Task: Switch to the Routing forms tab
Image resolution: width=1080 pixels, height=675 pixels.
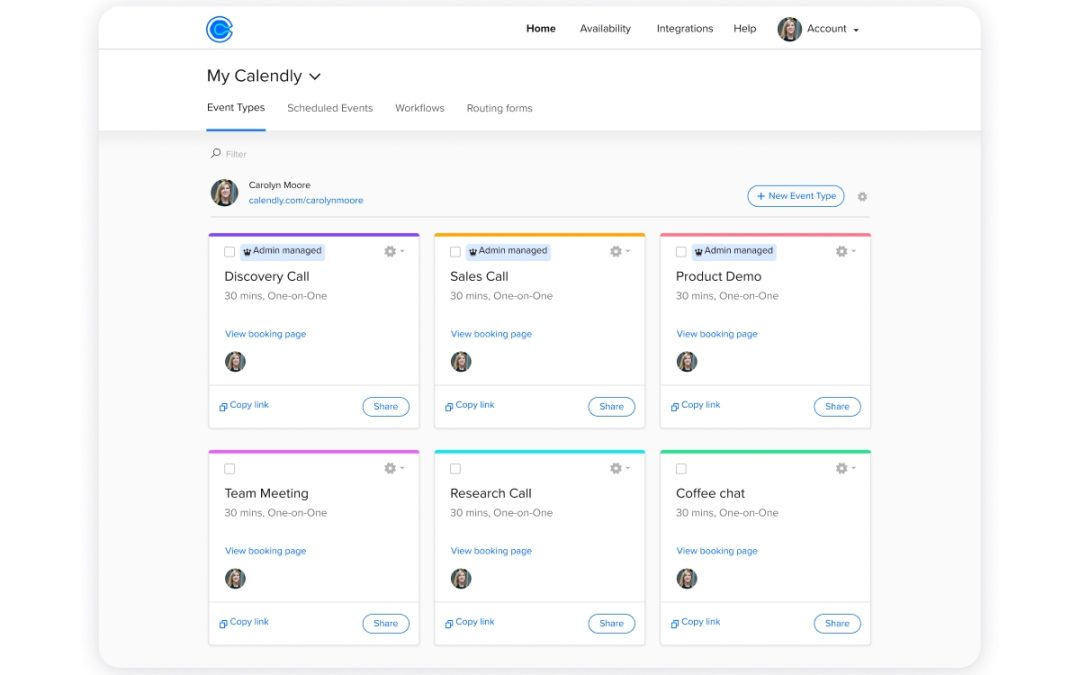Action: pyautogui.click(x=499, y=108)
